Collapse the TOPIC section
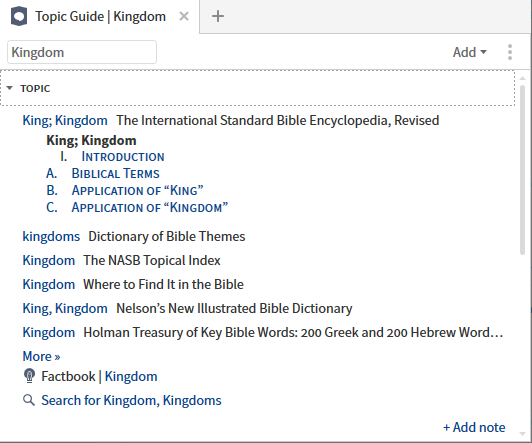The width and height of the screenshot is (532, 443). coord(10,88)
